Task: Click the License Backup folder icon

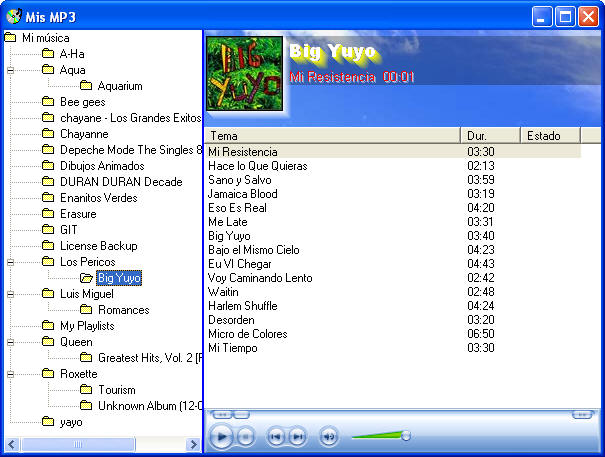Action: (x=48, y=245)
